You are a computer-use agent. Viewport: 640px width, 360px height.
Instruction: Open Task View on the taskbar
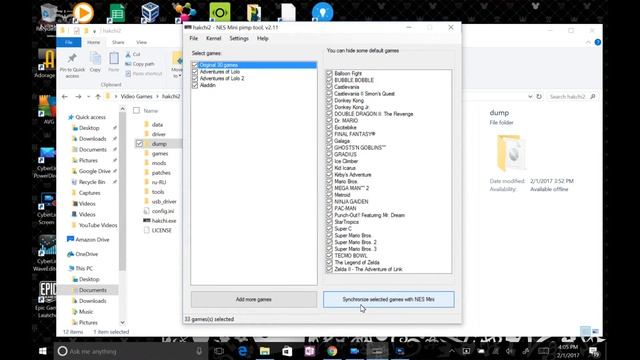point(219,351)
